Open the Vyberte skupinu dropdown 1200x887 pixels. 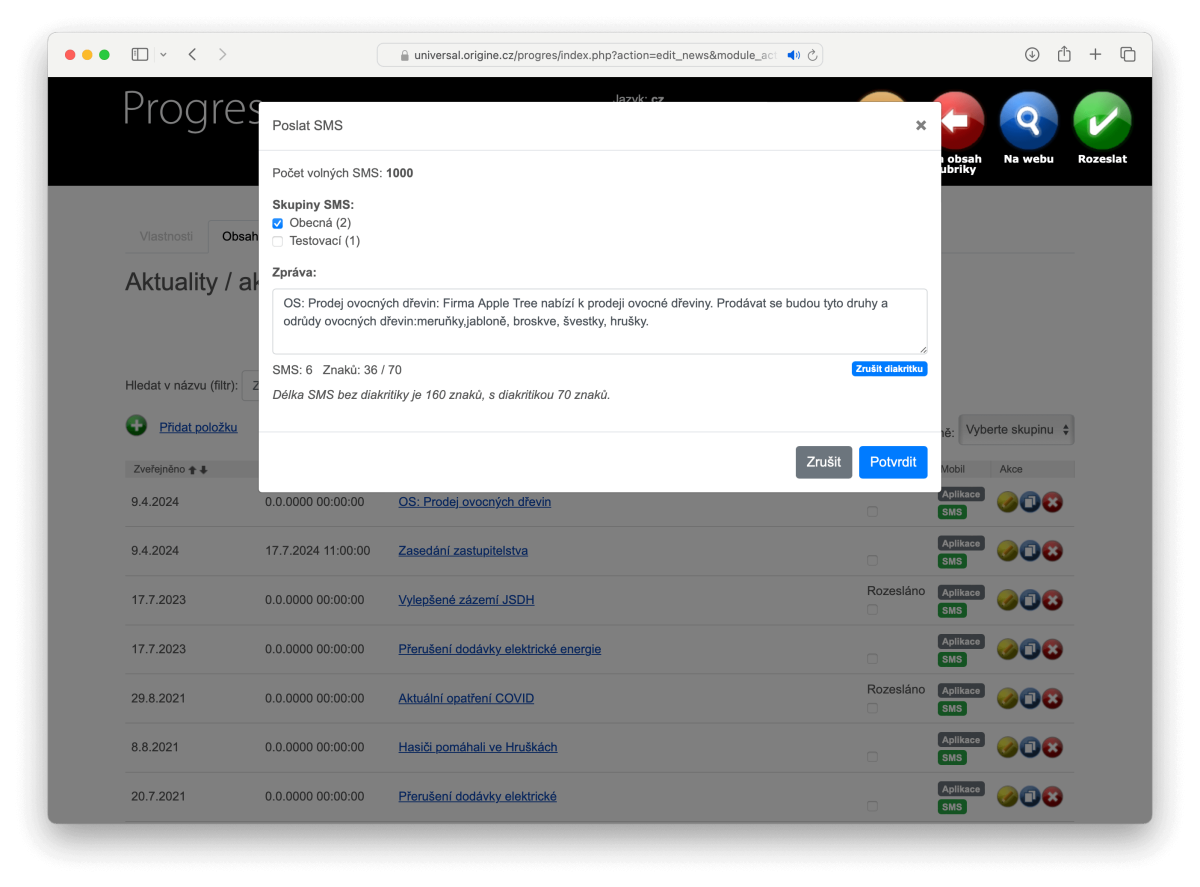point(1016,429)
